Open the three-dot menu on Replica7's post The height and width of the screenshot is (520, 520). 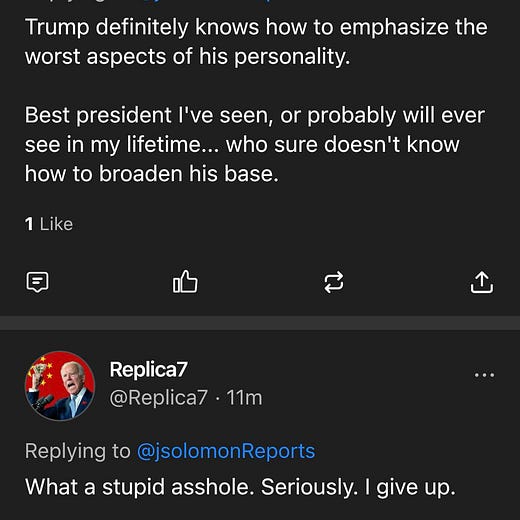pyautogui.click(x=484, y=375)
